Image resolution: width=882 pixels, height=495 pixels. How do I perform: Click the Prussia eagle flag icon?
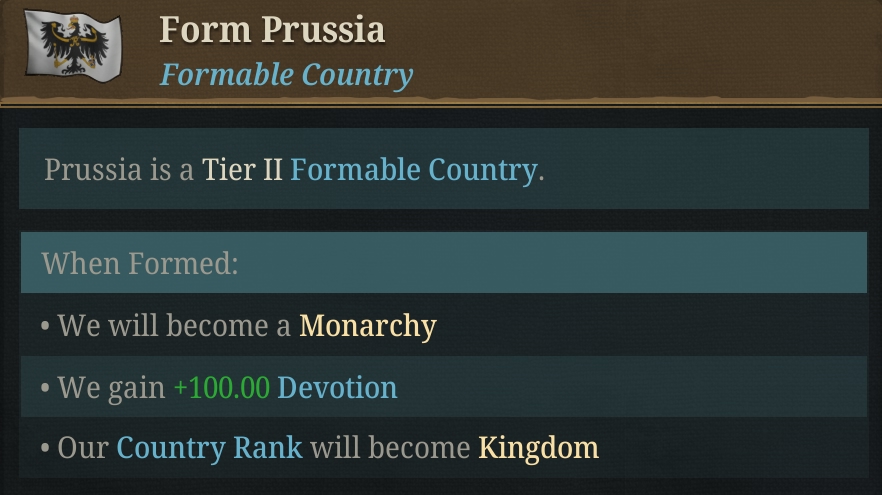coord(73,46)
